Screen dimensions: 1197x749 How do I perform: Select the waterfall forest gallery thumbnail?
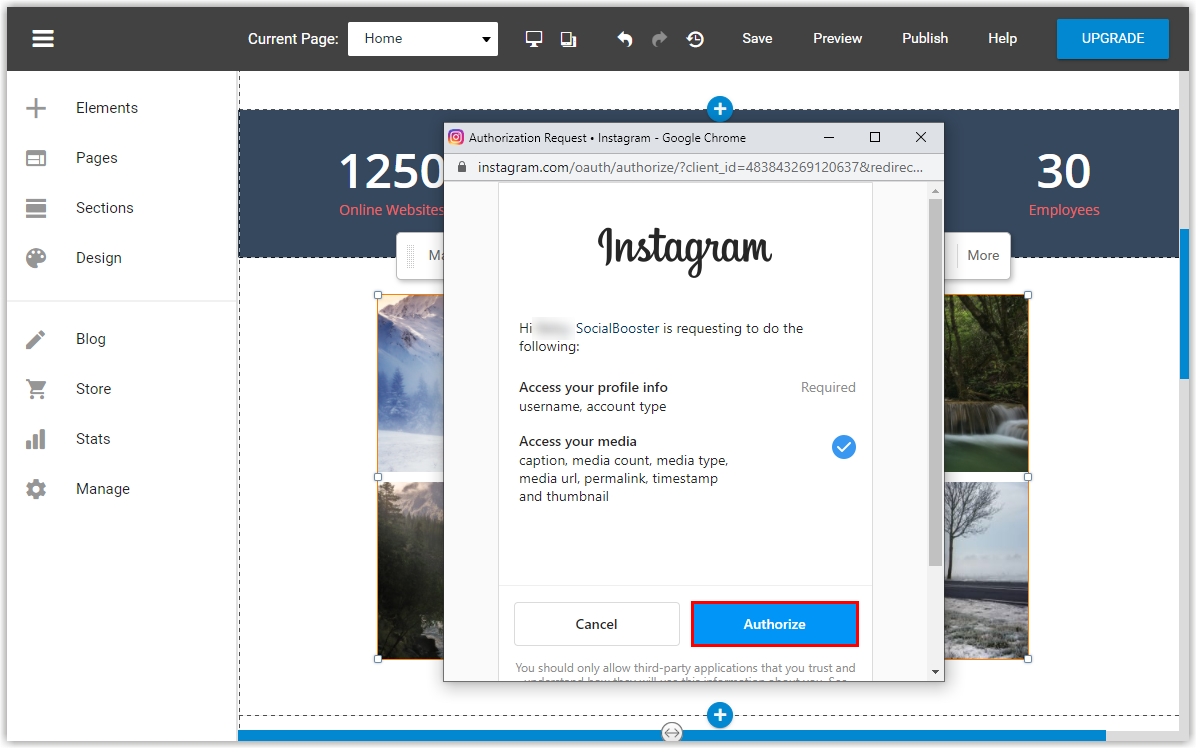[x=986, y=383]
